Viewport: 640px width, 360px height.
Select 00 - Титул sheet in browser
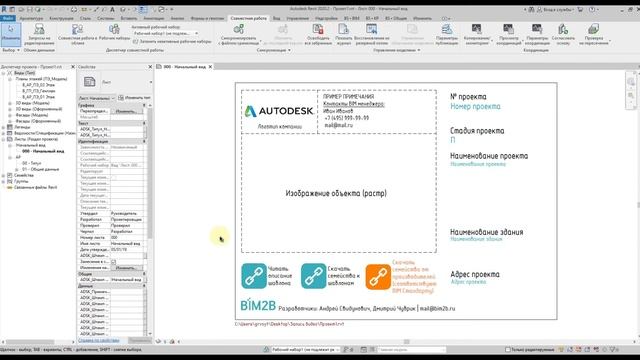pyautogui.click(x=31, y=163)
